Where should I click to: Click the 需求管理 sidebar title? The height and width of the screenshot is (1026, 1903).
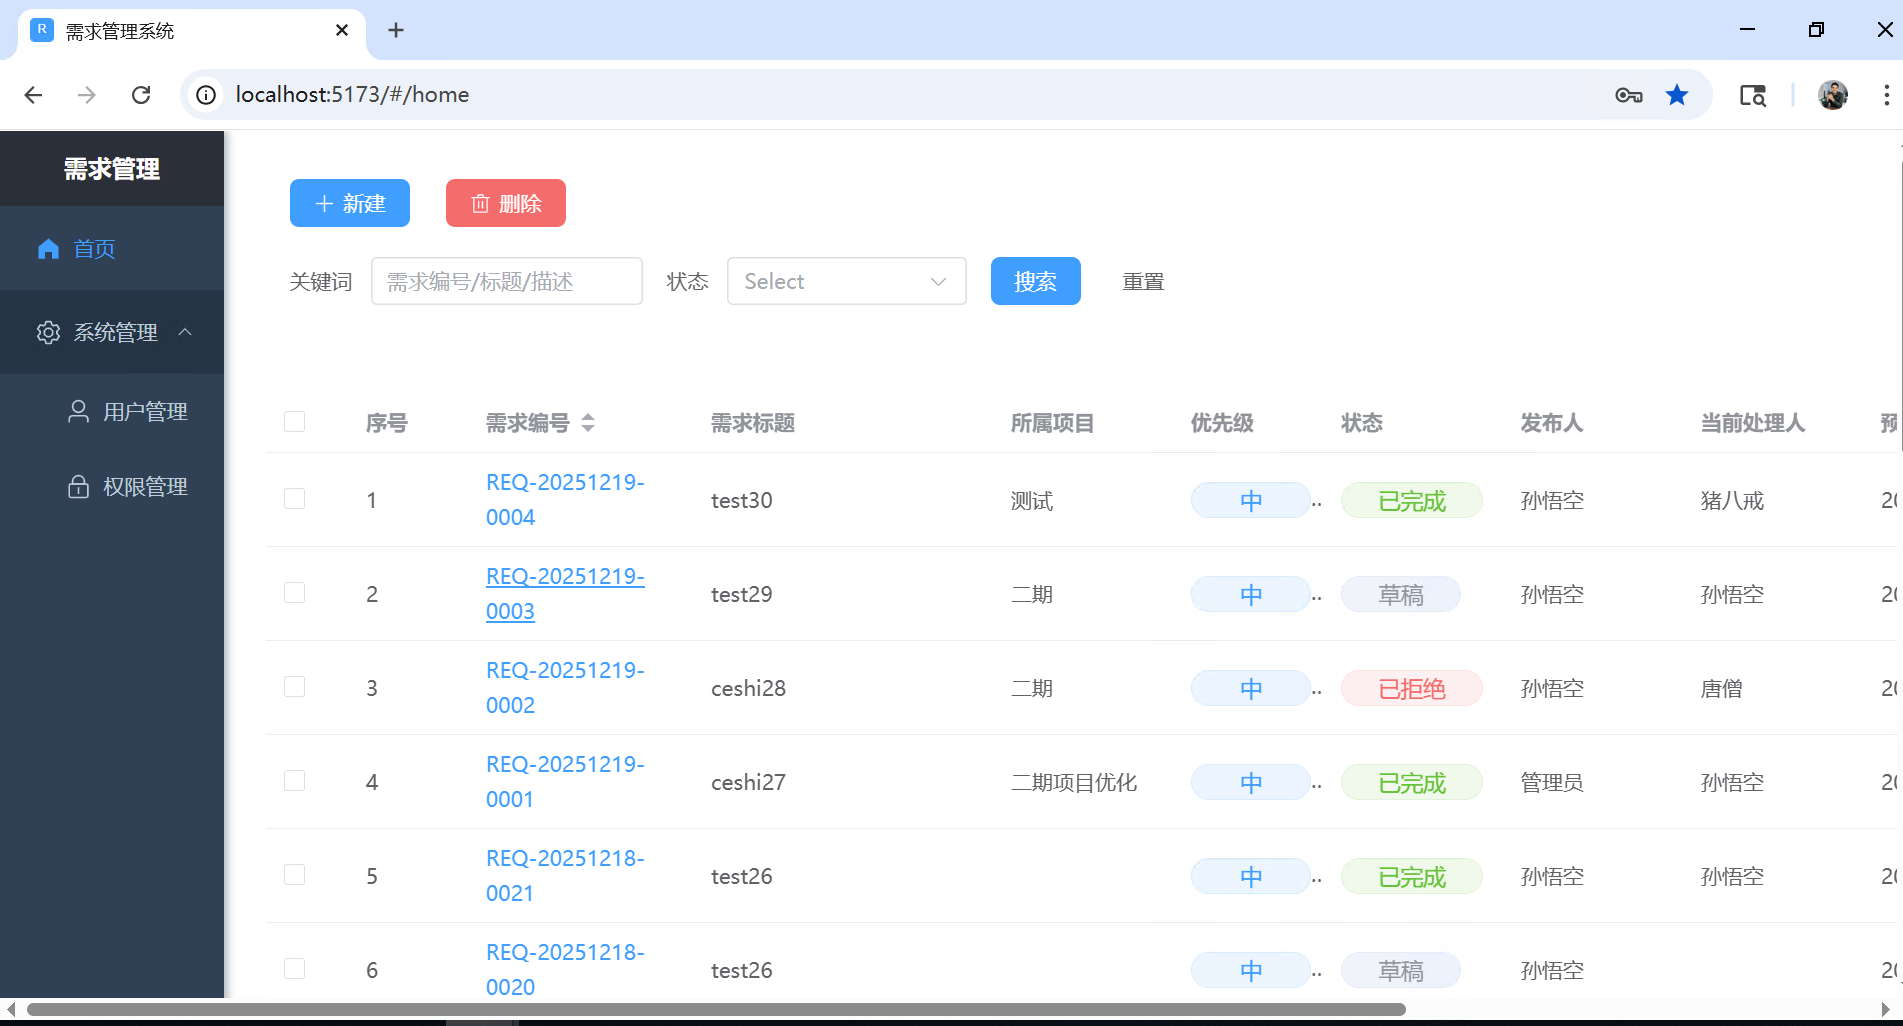tap(112, 169)
